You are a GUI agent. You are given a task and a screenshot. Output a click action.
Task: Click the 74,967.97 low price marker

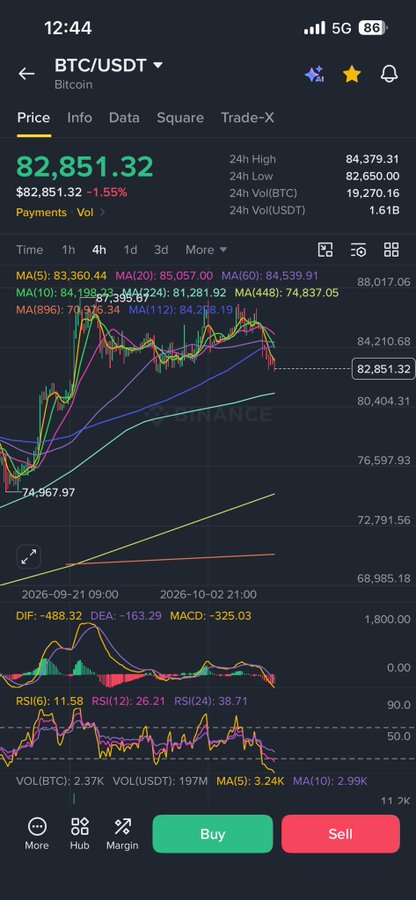(x=49, y=492)
